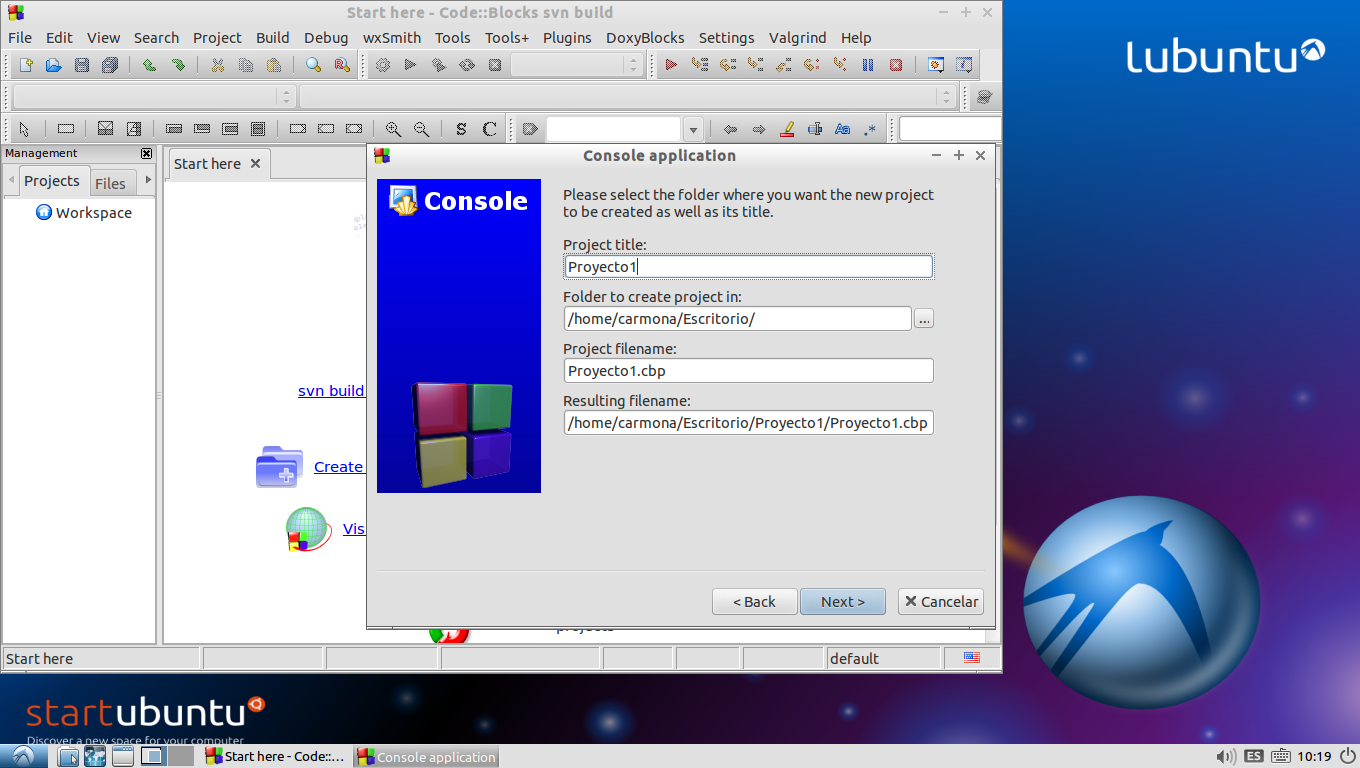This screenshot has width=1360, height=768.
Task: Click the Zoom in icon on the wxSmith toolbar
Action: (394, 129)
